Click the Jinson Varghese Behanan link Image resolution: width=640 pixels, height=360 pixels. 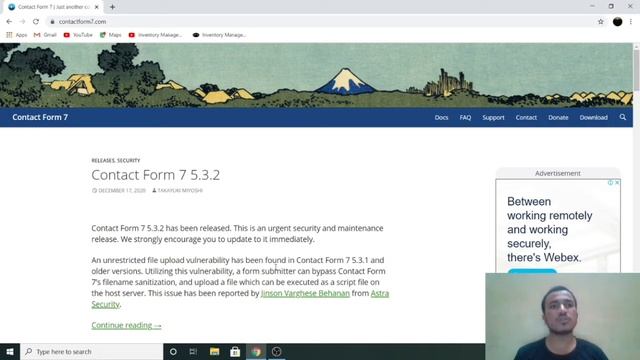point(305,293)
